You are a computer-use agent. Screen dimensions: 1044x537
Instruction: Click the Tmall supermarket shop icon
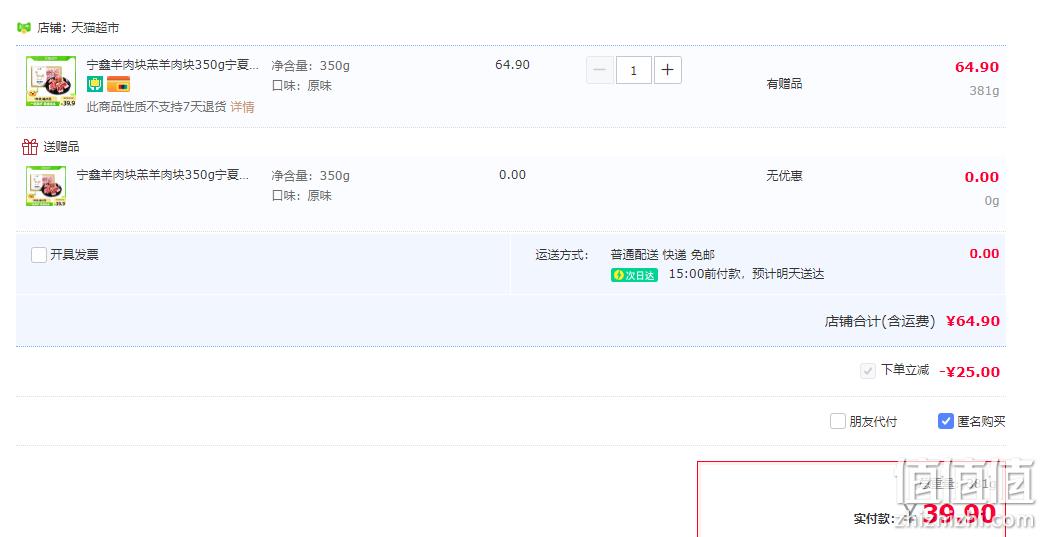point(24,28)
